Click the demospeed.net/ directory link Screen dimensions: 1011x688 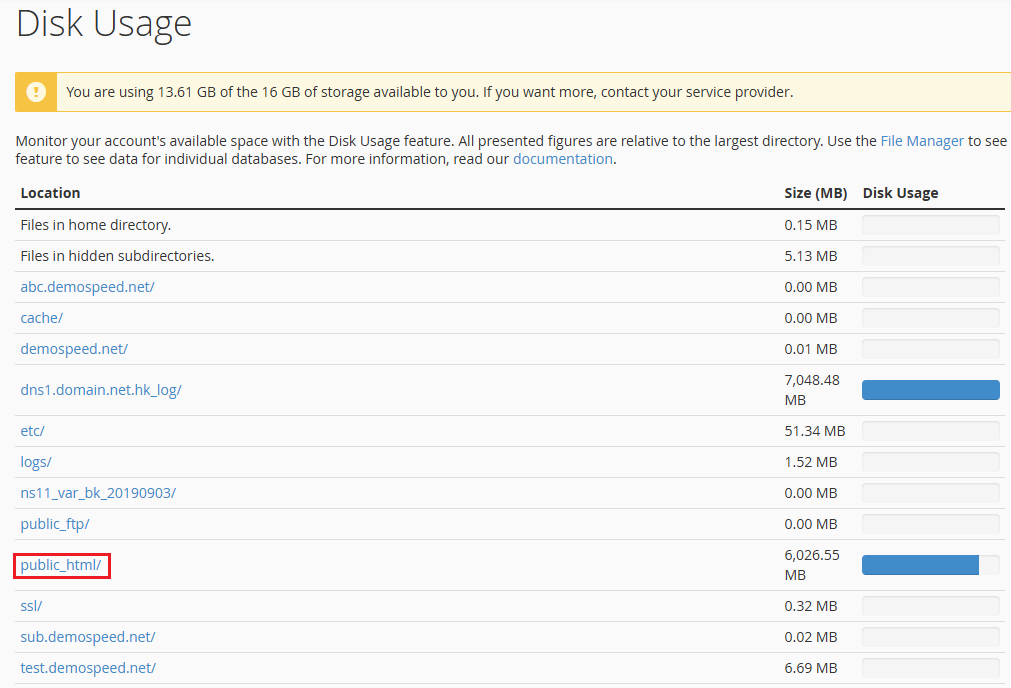tap(74, 349)
